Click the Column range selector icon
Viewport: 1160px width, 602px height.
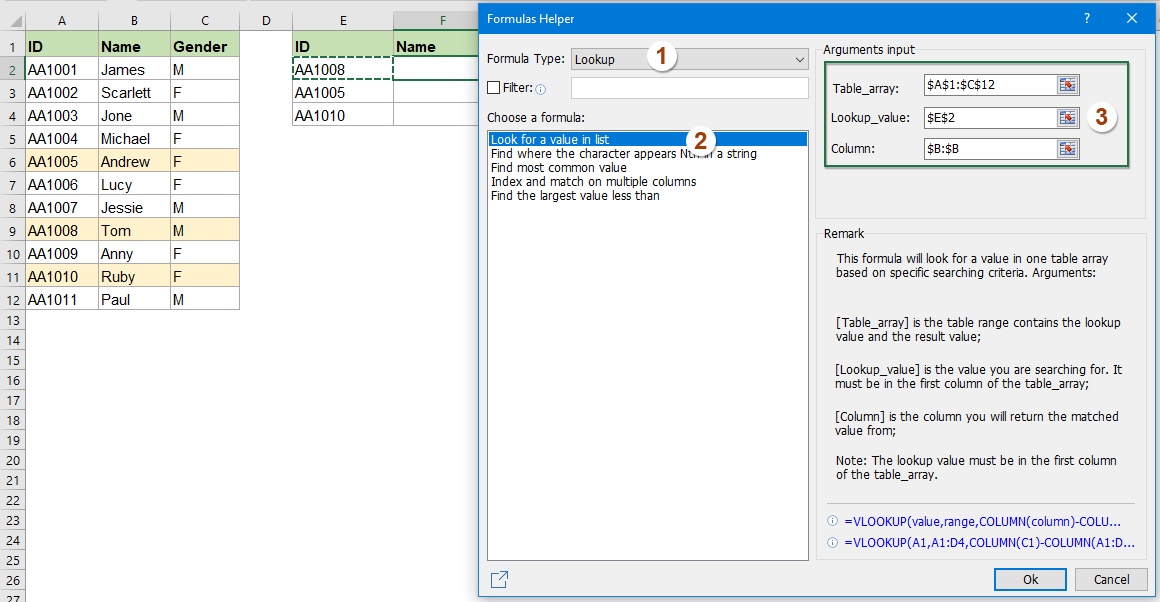(x=1068, y=148)
